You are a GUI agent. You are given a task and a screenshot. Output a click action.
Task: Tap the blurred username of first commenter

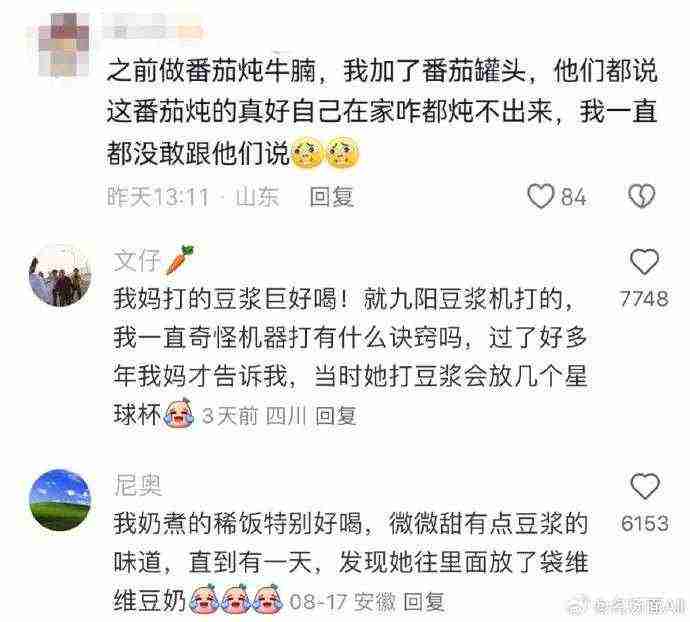pos(154,31)
